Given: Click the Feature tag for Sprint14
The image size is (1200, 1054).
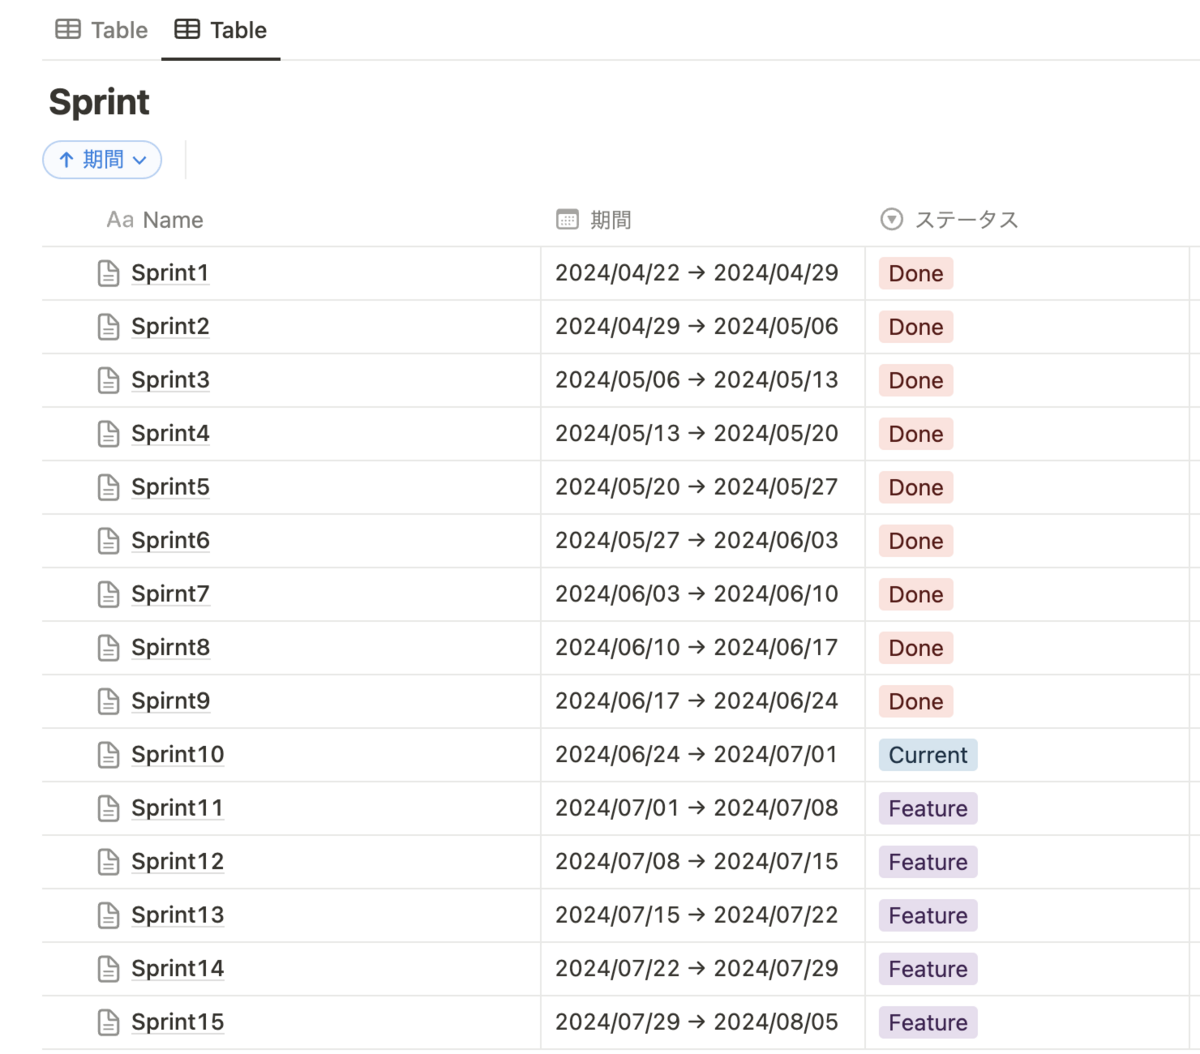Looking at the screenshot, I should pyautogui.click(x=928, y=969).
